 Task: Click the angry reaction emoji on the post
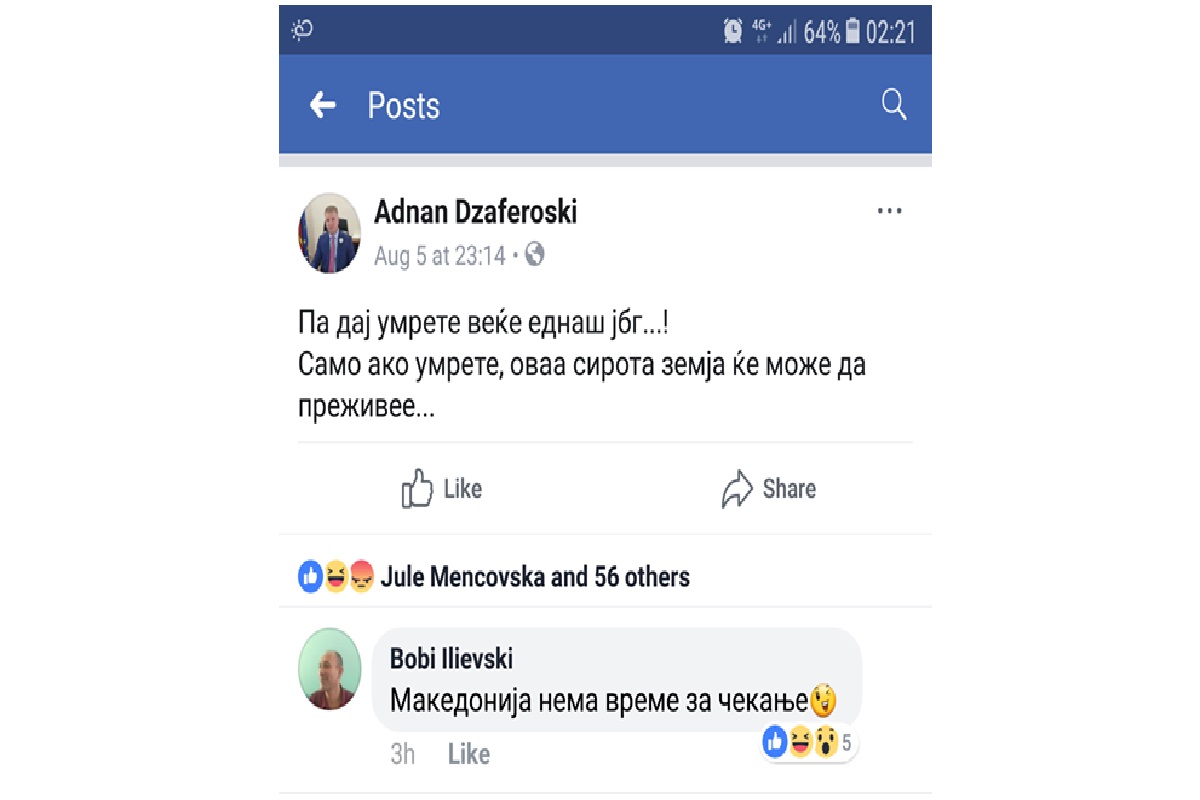361,577
